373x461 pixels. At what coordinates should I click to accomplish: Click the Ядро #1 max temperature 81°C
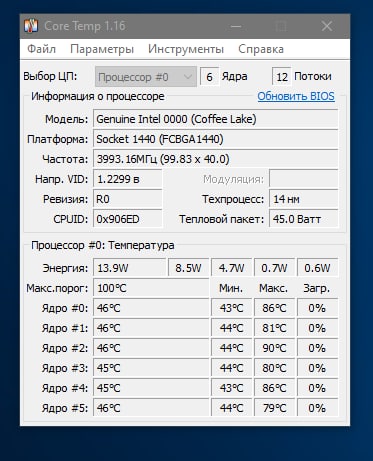pyautogui.click(x=274, y=328)
